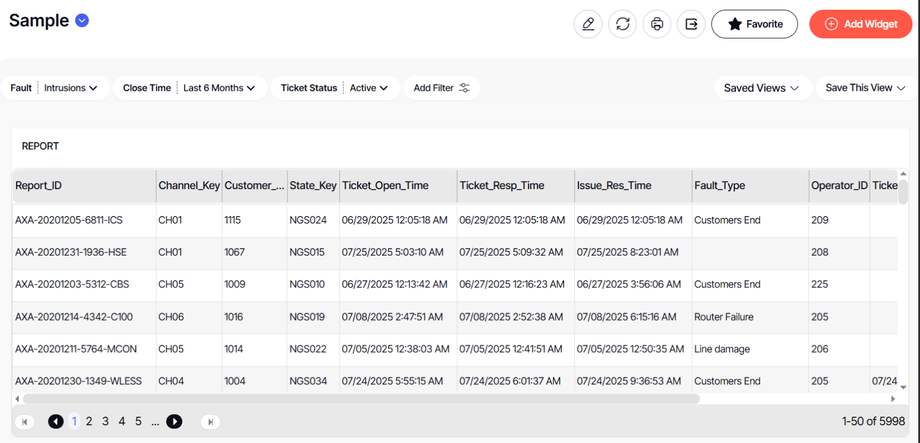Sort by Ticket_Open_Time column header

coord(385,186)
